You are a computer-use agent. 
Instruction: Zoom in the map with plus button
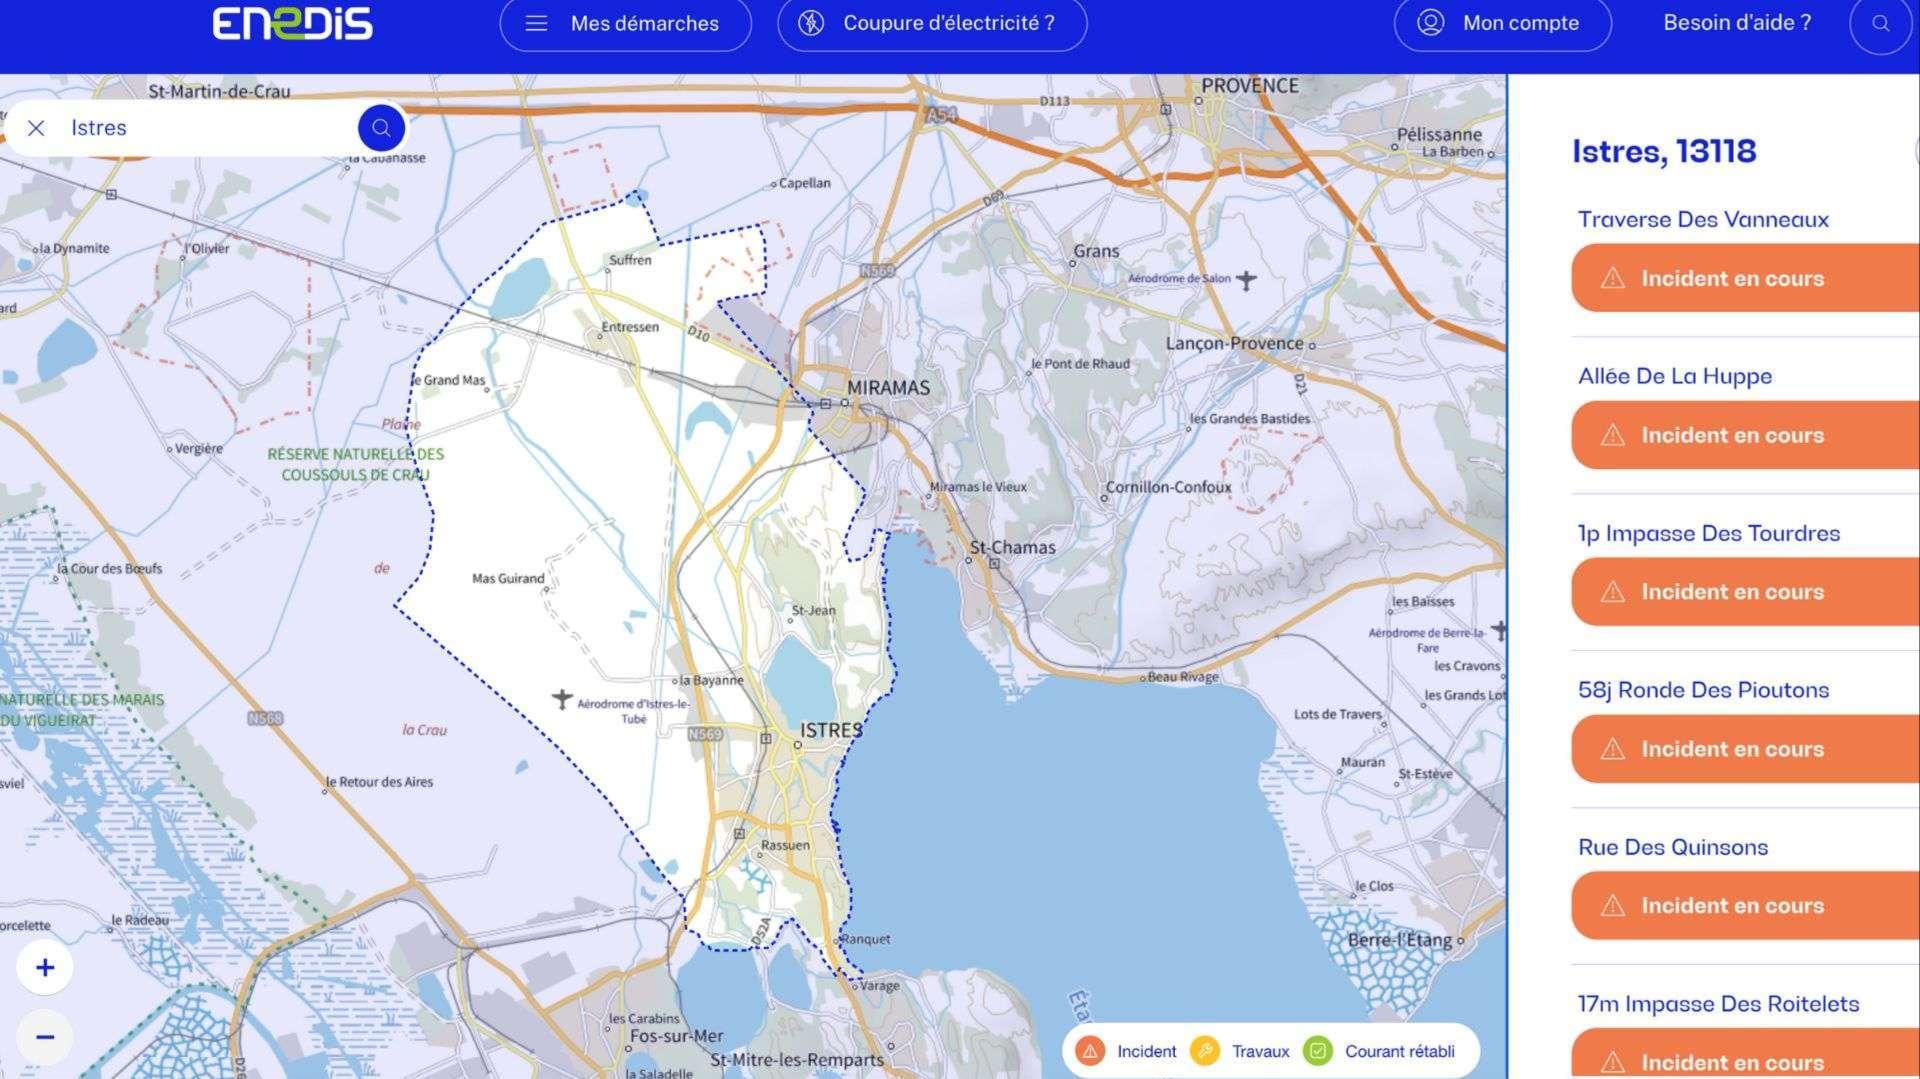45,967
